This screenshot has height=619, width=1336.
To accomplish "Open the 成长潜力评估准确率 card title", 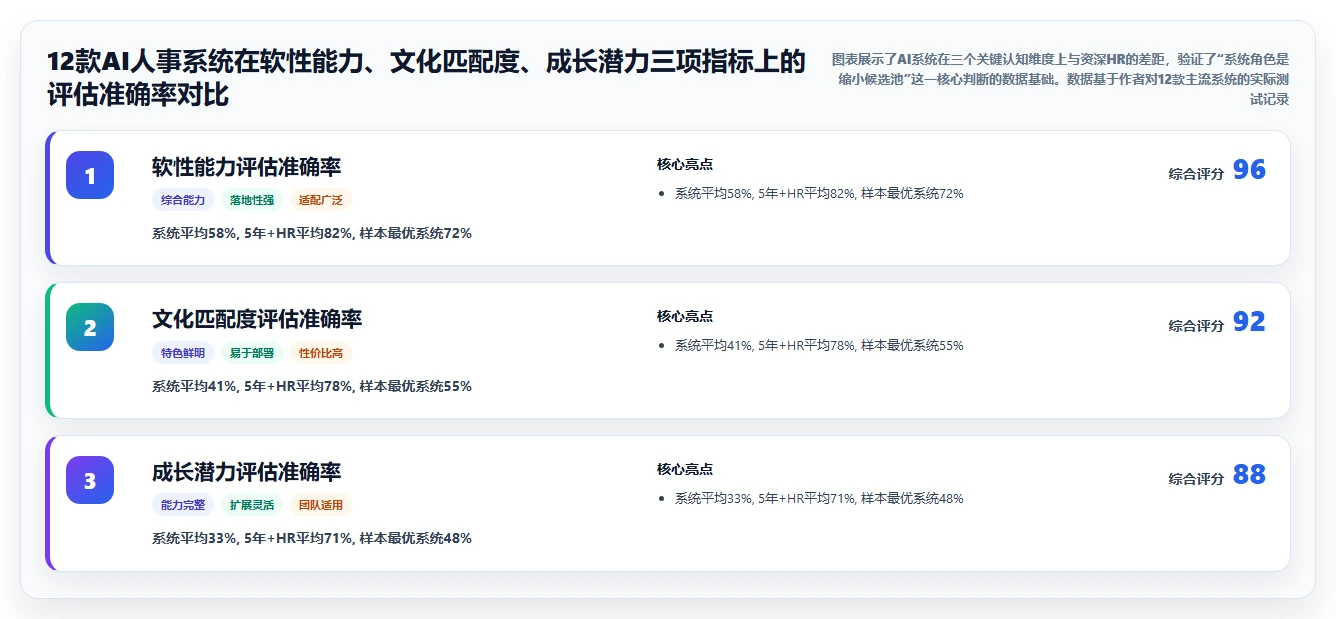I will click(x=247, y=472).
